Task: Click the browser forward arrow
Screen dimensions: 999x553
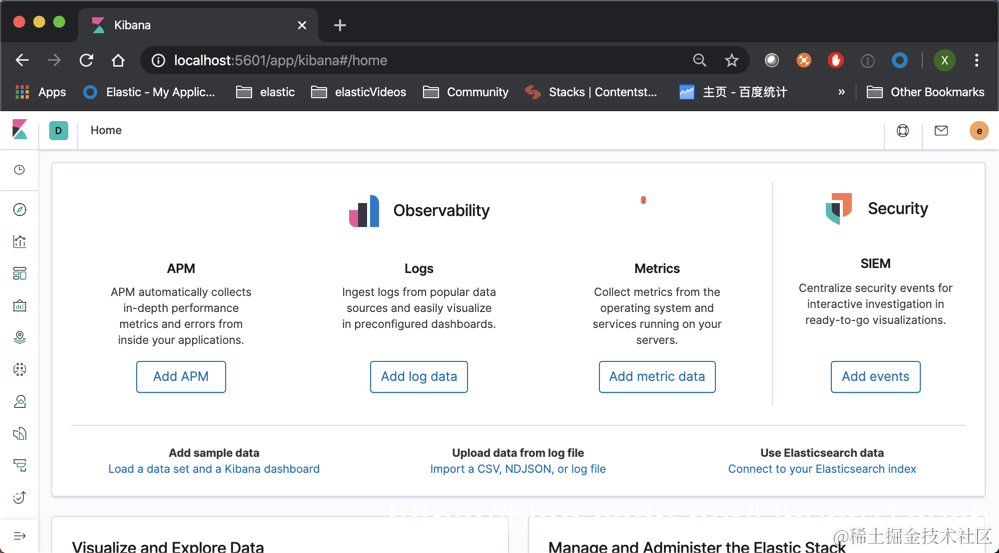Action: (x=54, y=61)
